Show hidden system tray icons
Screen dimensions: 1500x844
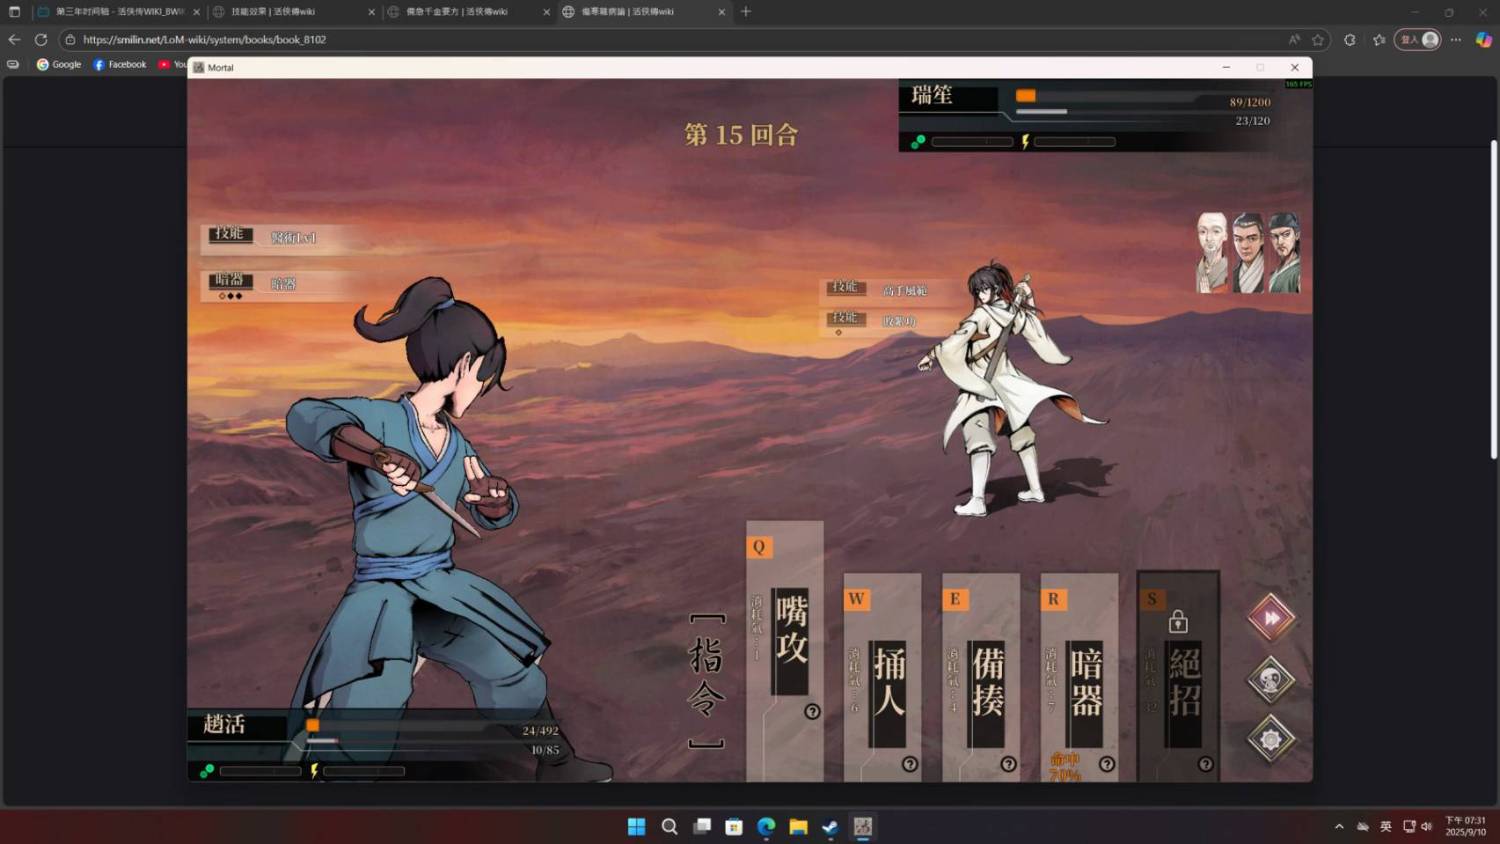click(x=1339, y=827)
